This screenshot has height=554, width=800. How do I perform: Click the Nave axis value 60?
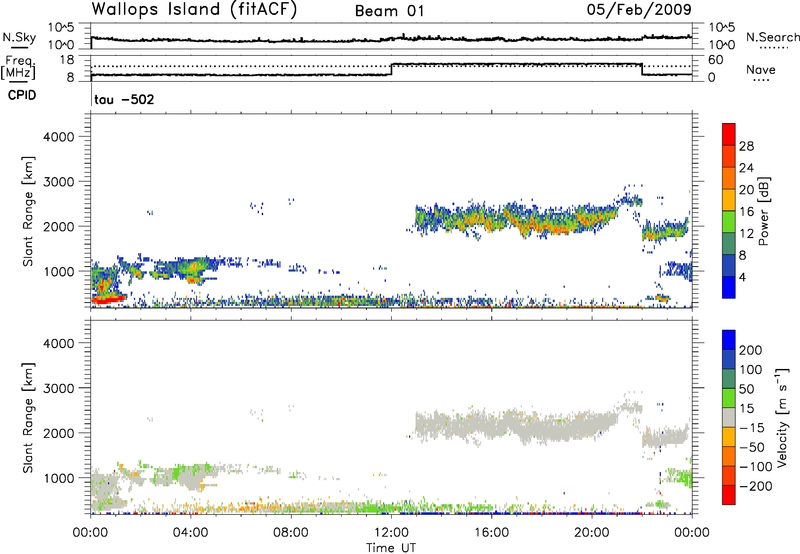point(716,60)
